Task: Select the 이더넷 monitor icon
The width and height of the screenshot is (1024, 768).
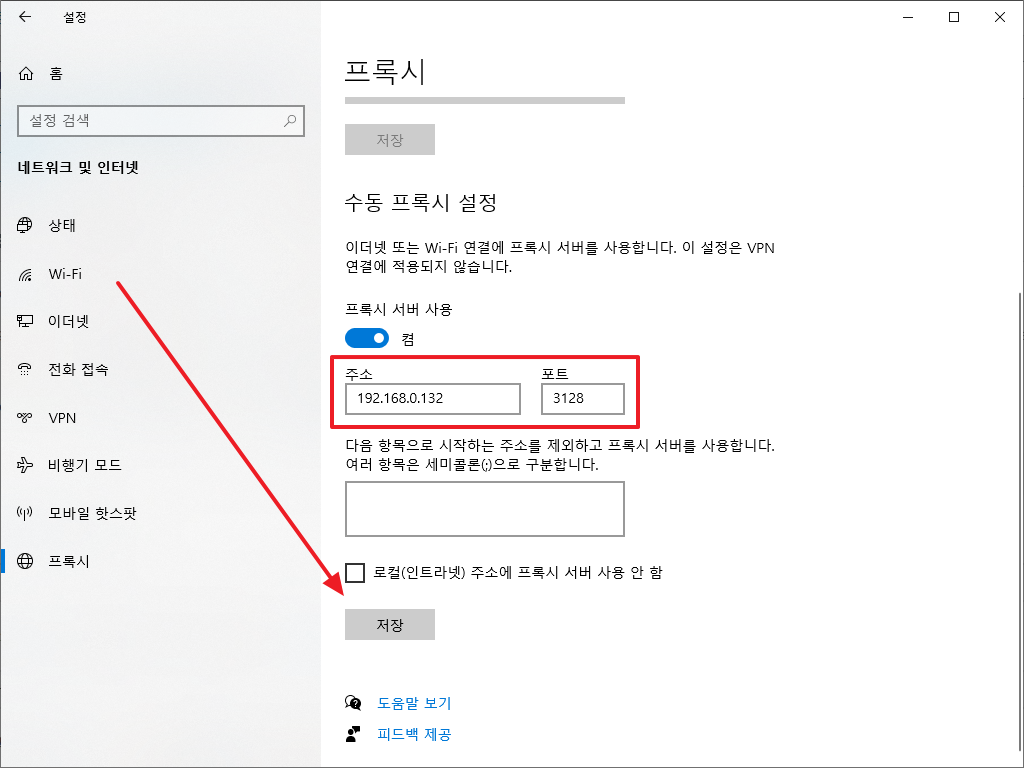Action: point(25,321)
